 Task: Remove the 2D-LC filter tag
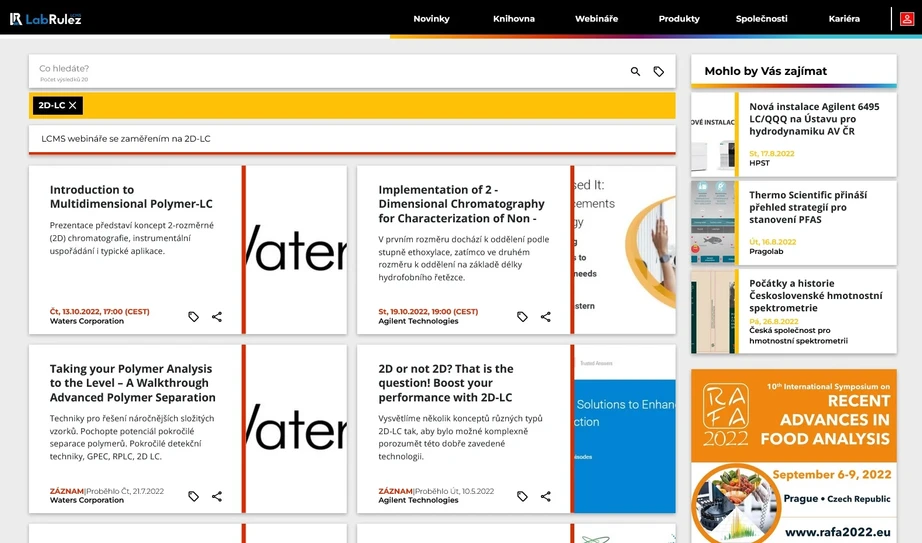[73, 105]
